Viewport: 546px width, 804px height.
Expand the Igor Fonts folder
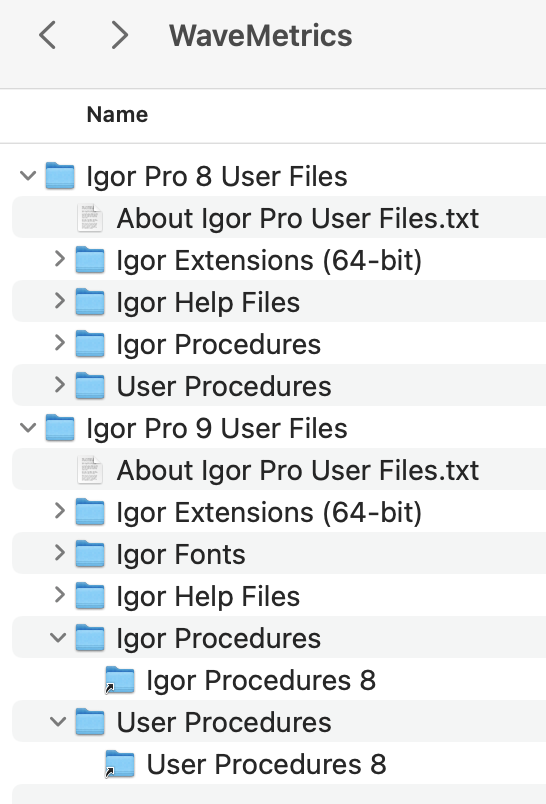pos(59,553)
